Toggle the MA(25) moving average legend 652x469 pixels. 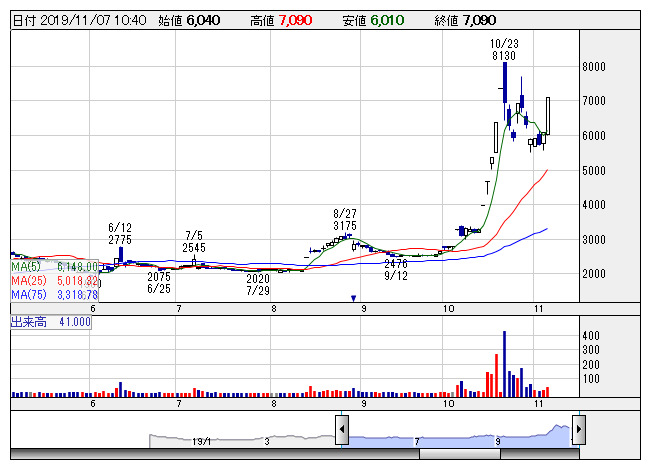pos(54,281)
